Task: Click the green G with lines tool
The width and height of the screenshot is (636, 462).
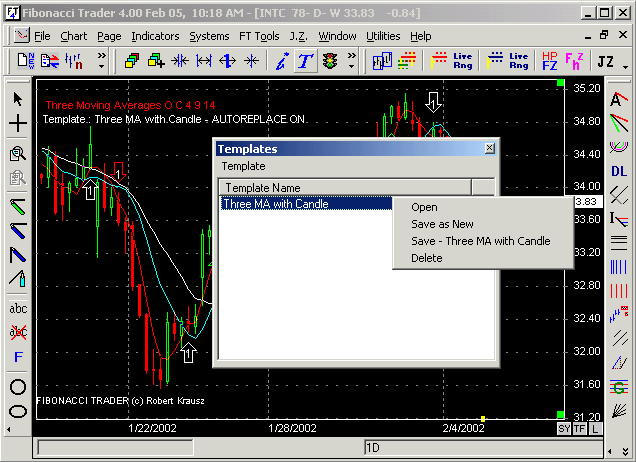Action: tap(619, 387)
